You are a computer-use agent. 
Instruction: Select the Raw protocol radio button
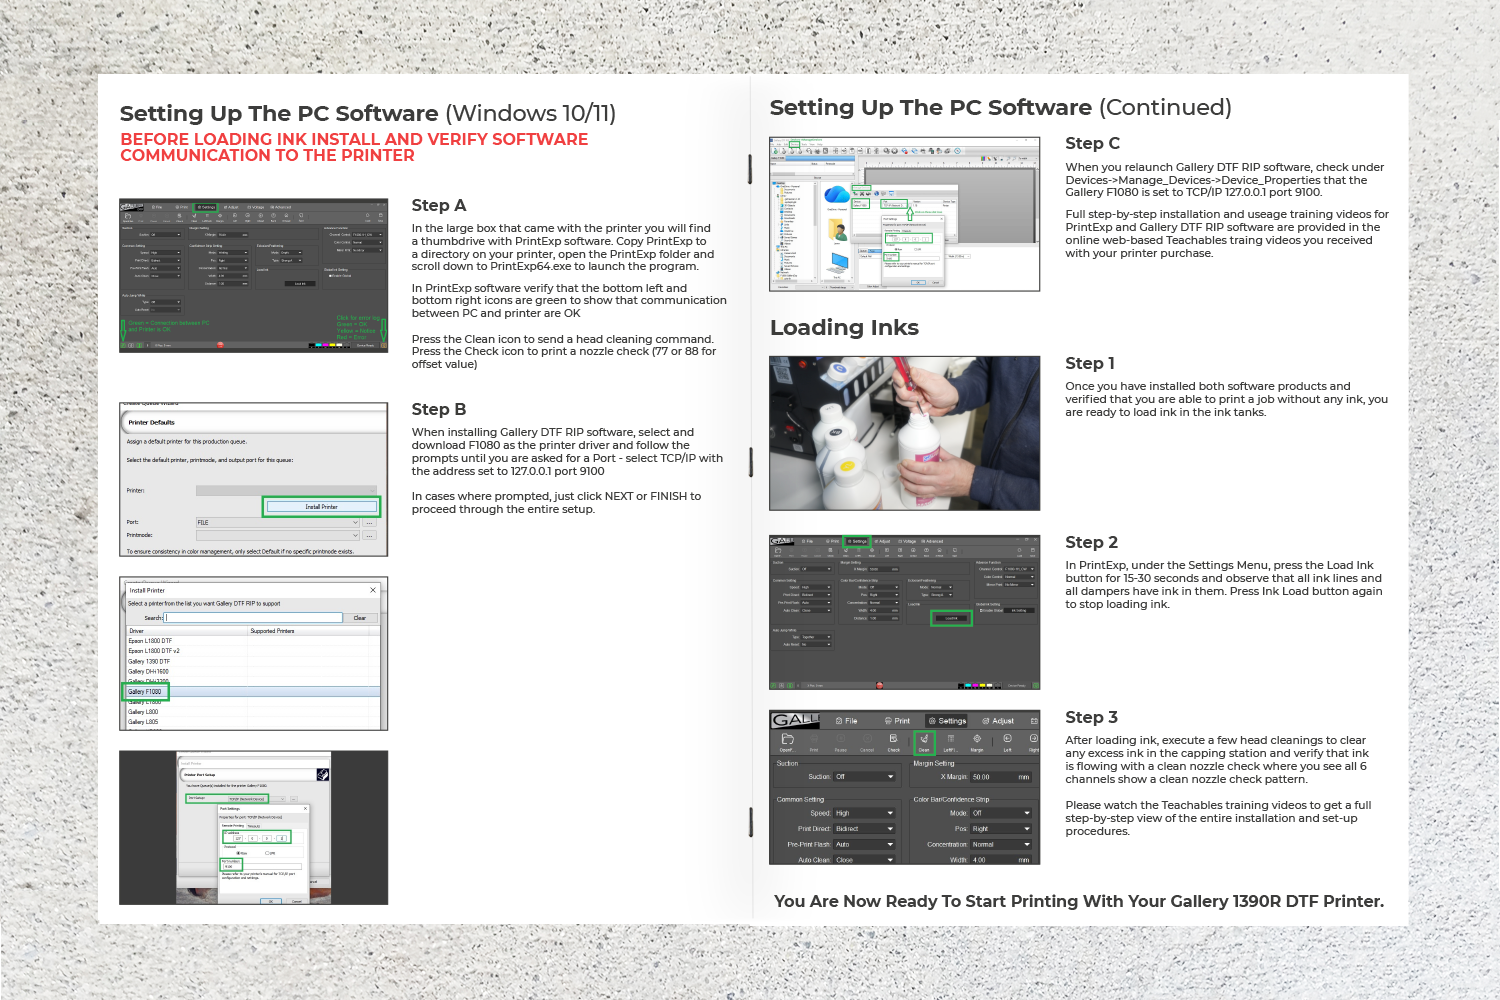pos(238,853)
